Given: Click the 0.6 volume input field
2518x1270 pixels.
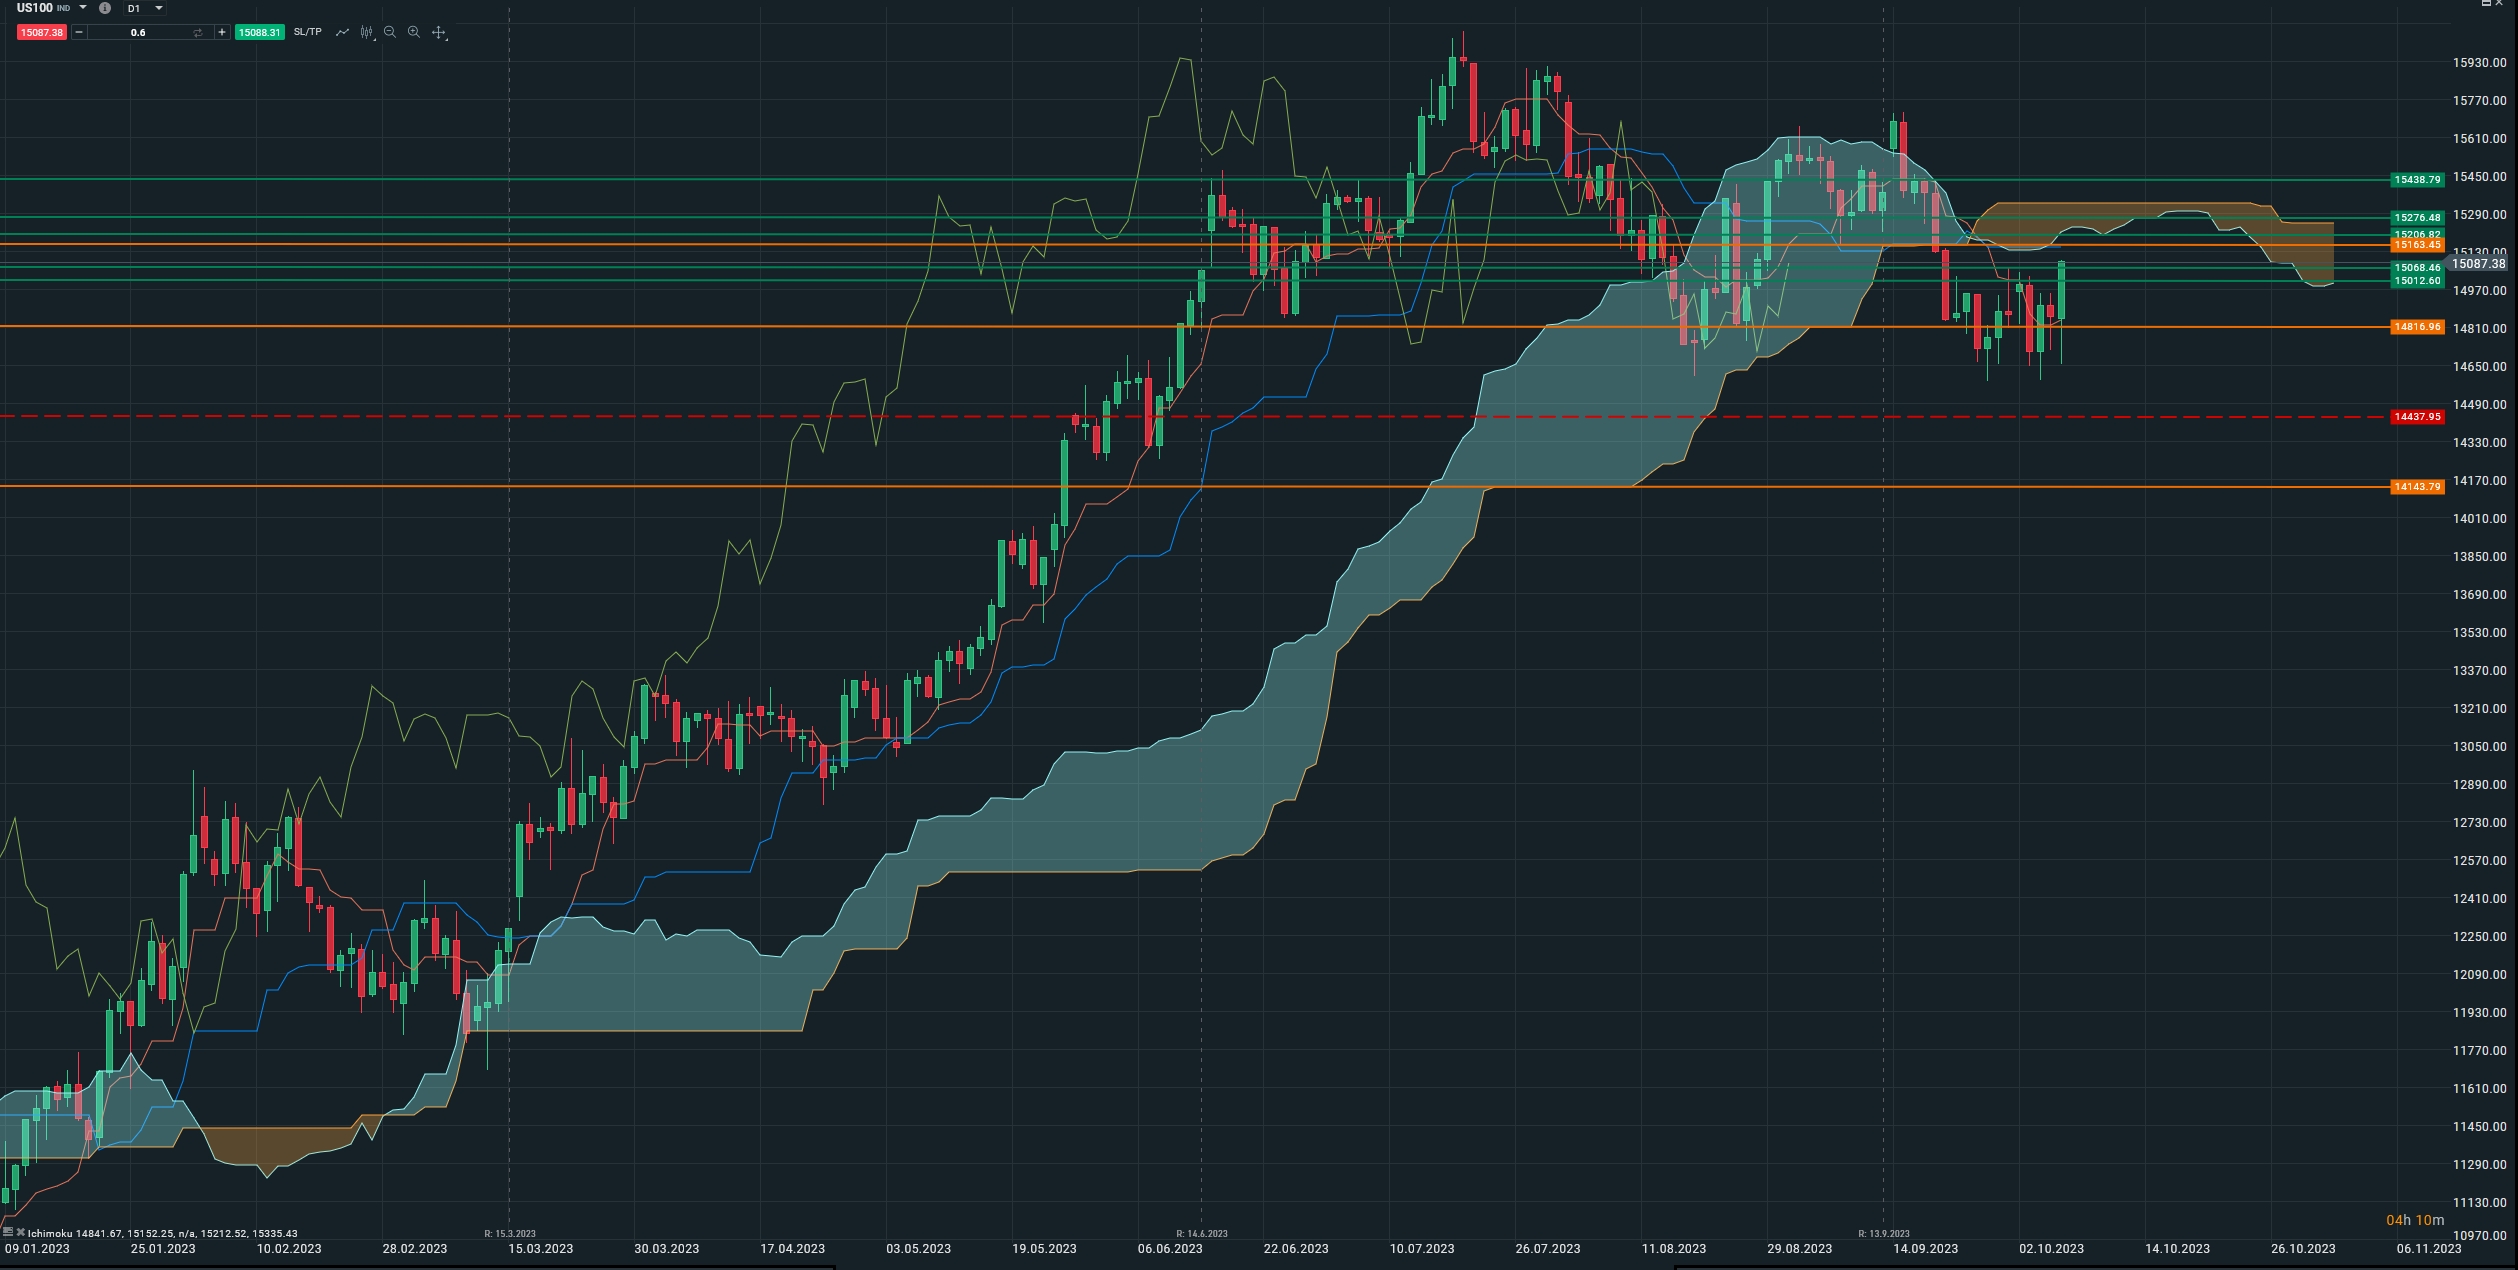Looking at the screenshot, I should pyautogui.click(x=138, y=33).
